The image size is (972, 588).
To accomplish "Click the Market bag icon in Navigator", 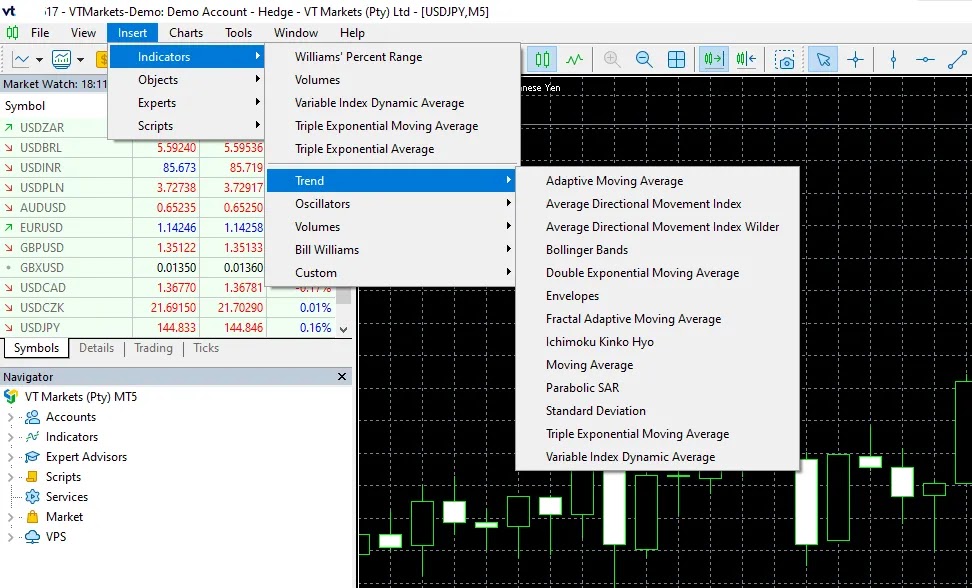I will pos(32,516).
